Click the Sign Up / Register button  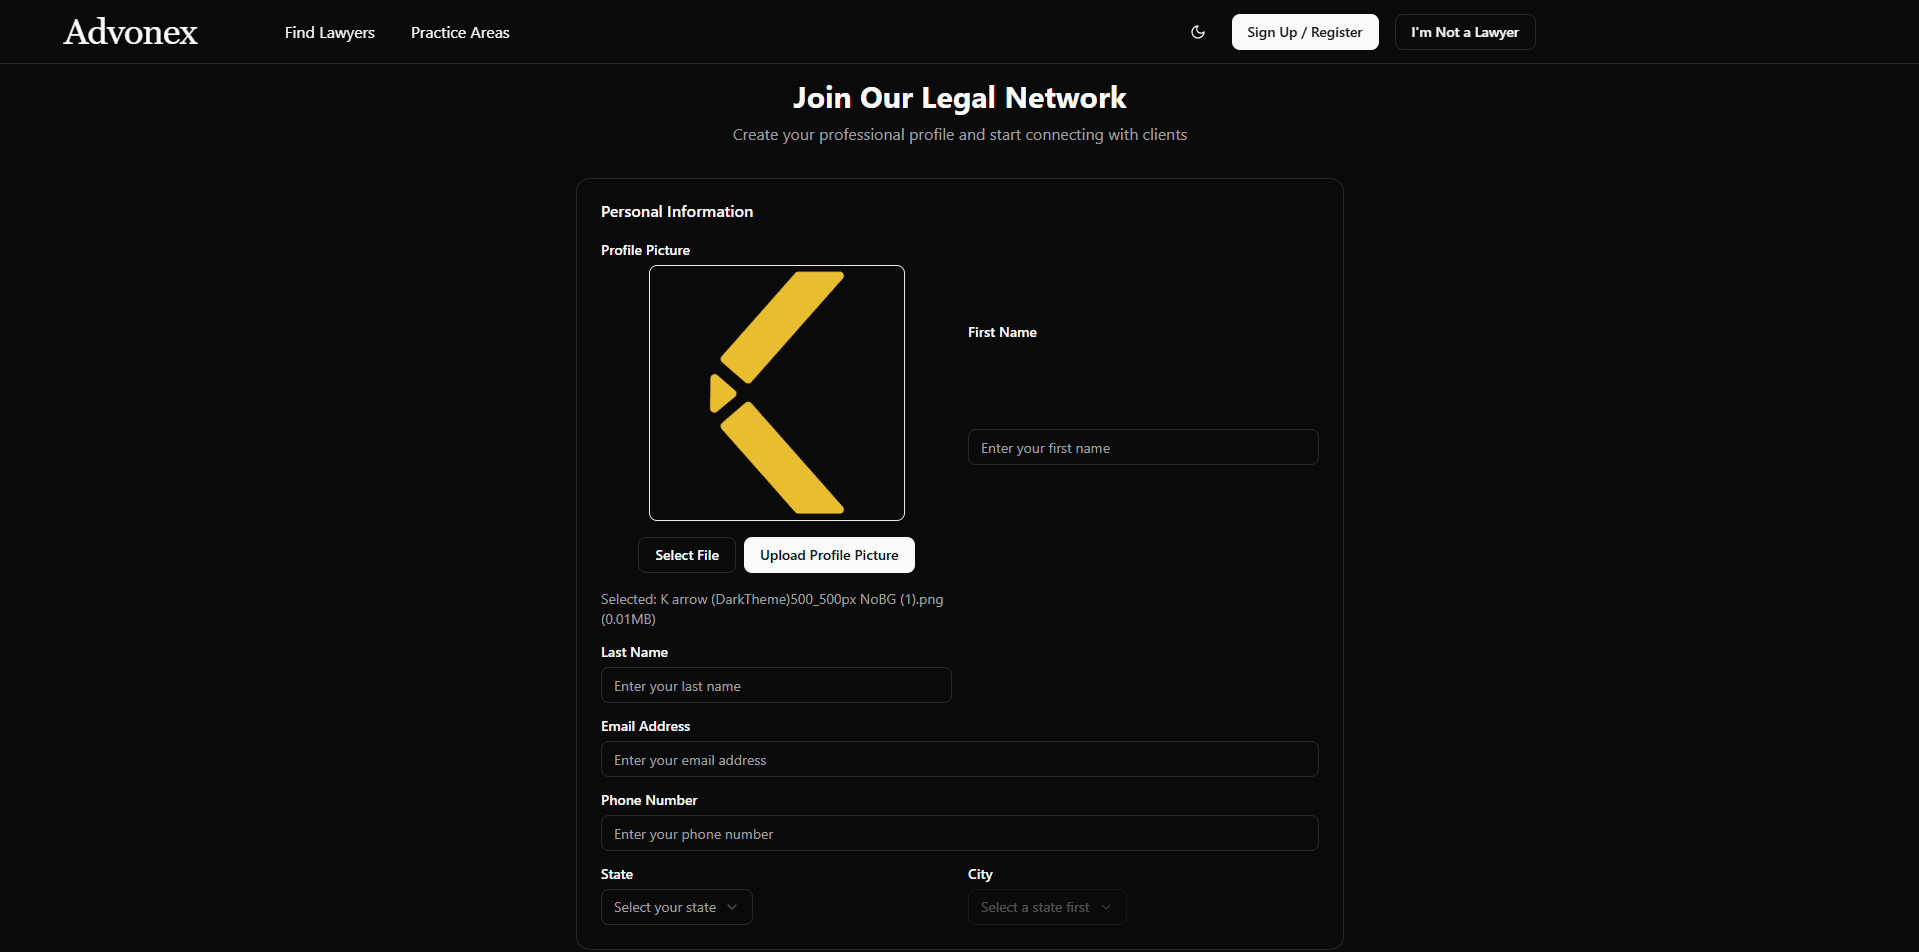pos(1304,31)
